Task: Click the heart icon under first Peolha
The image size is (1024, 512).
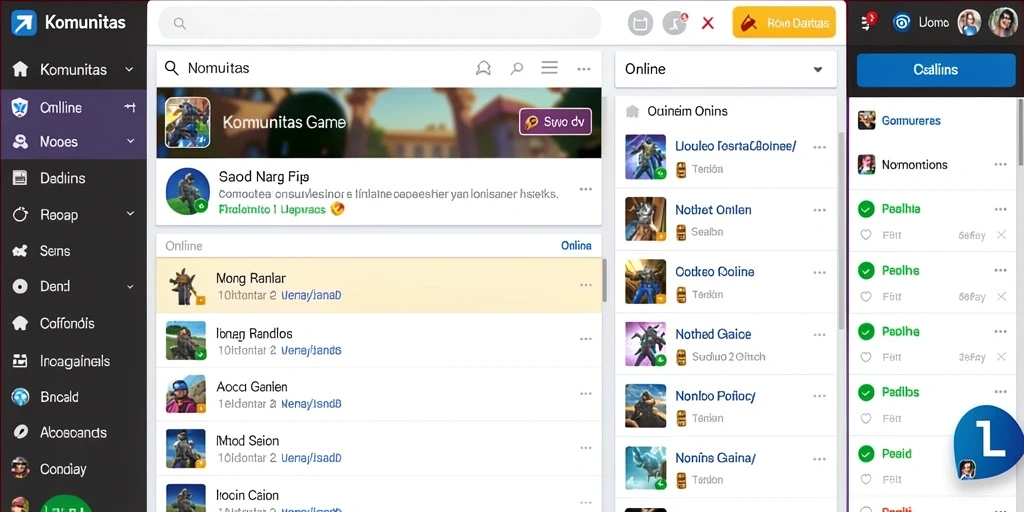Action: point(866,235)
